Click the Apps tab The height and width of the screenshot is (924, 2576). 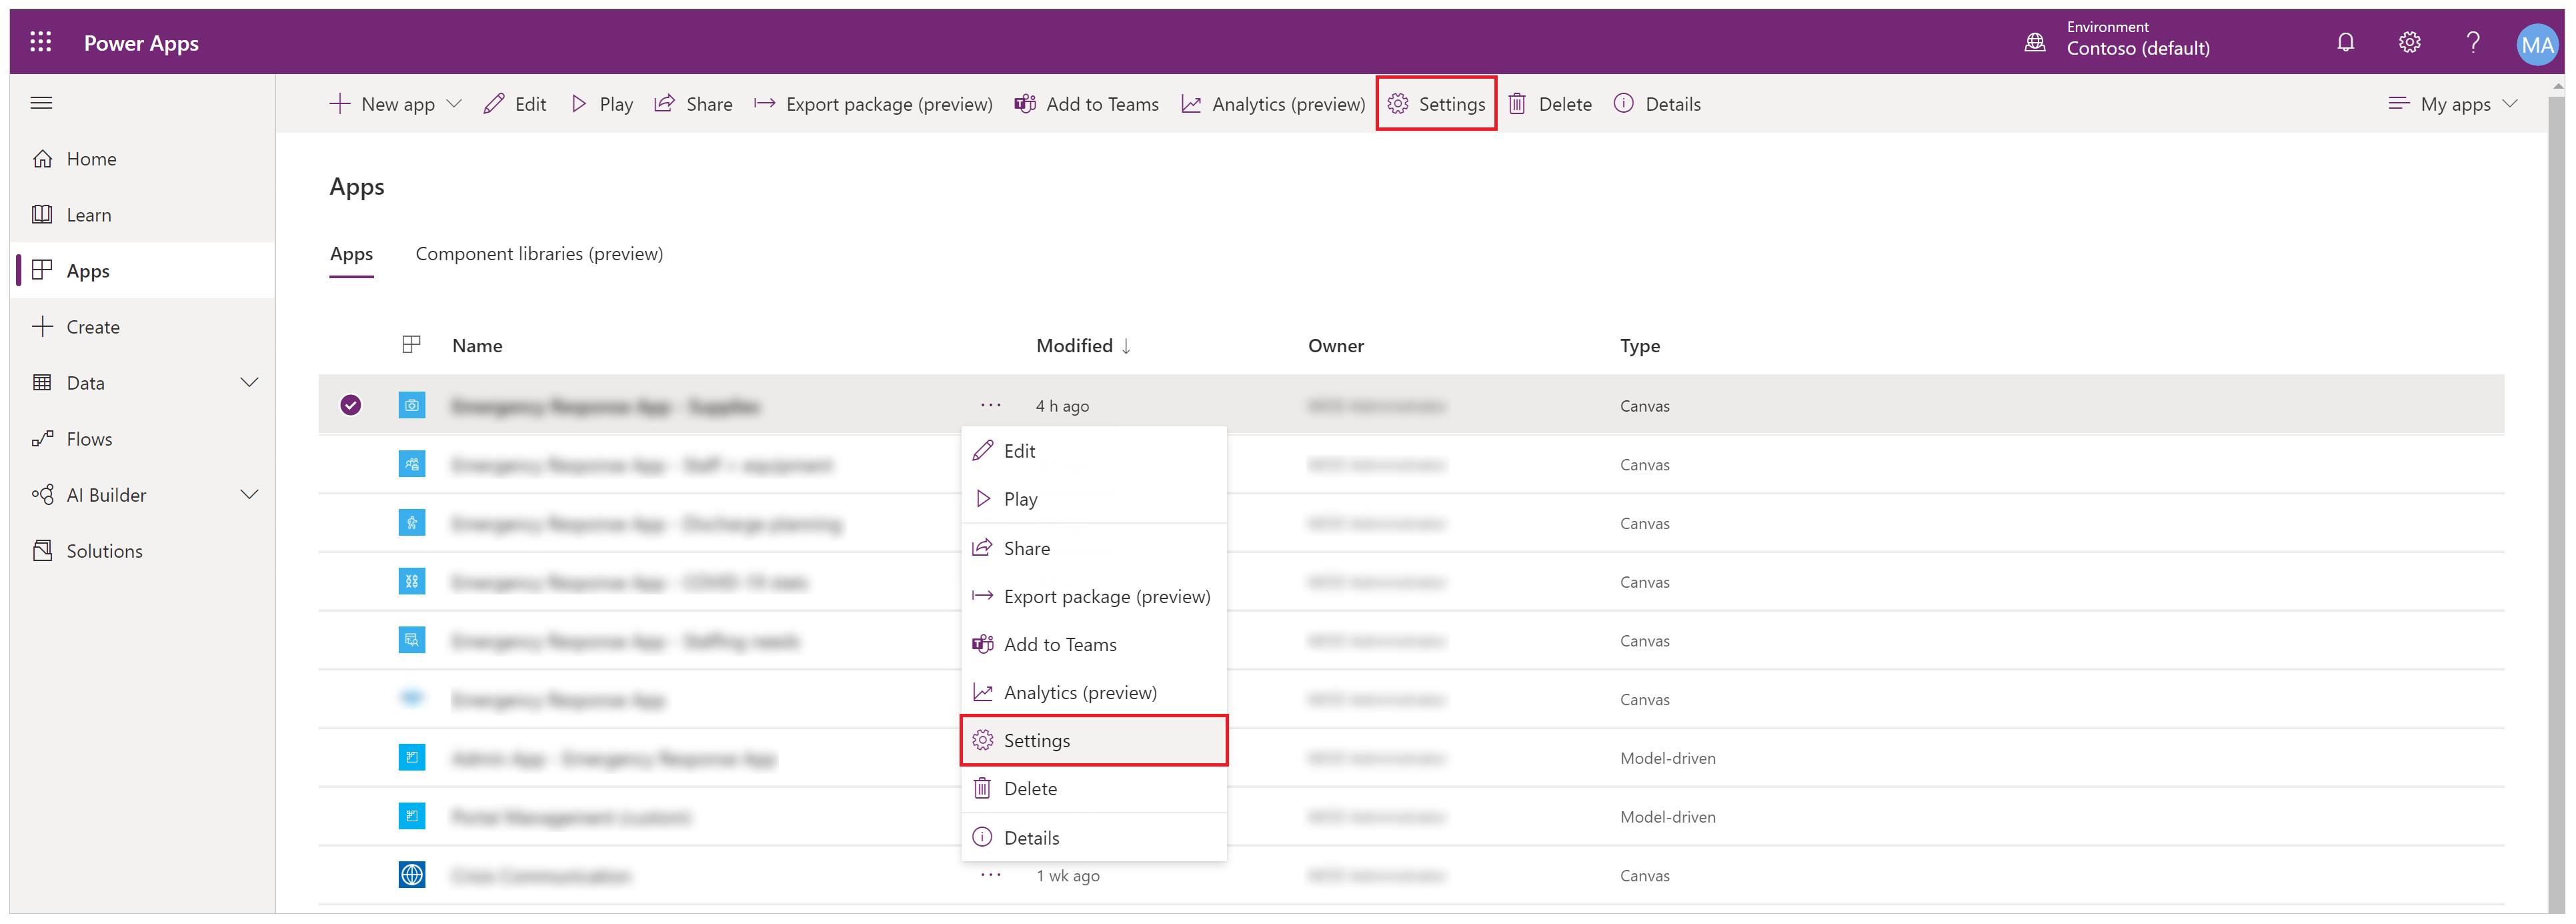pos(350,254)
